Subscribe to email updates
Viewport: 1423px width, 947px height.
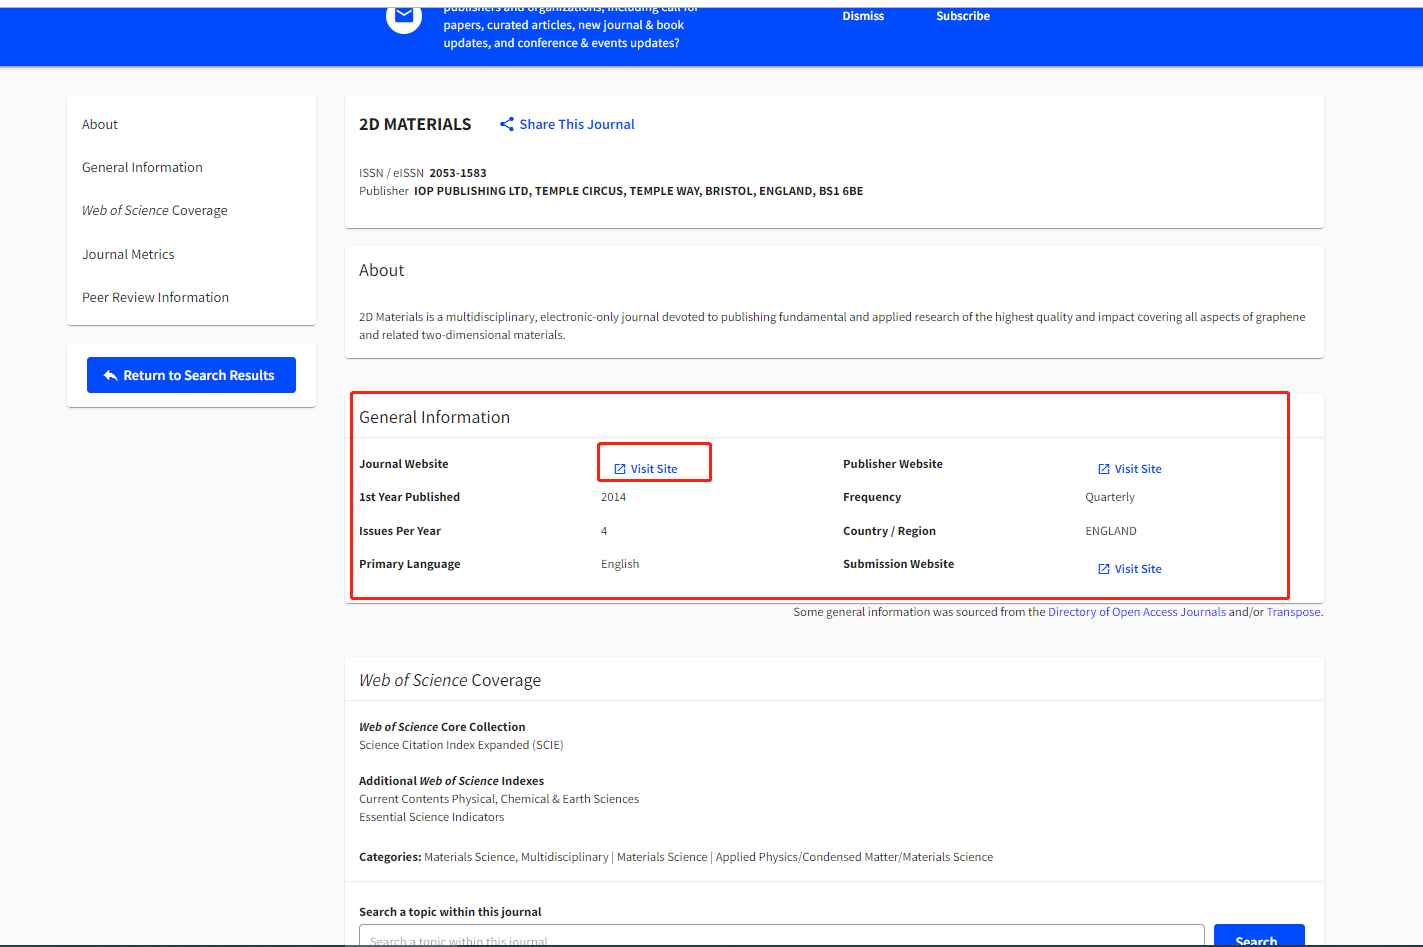[963, 16]
